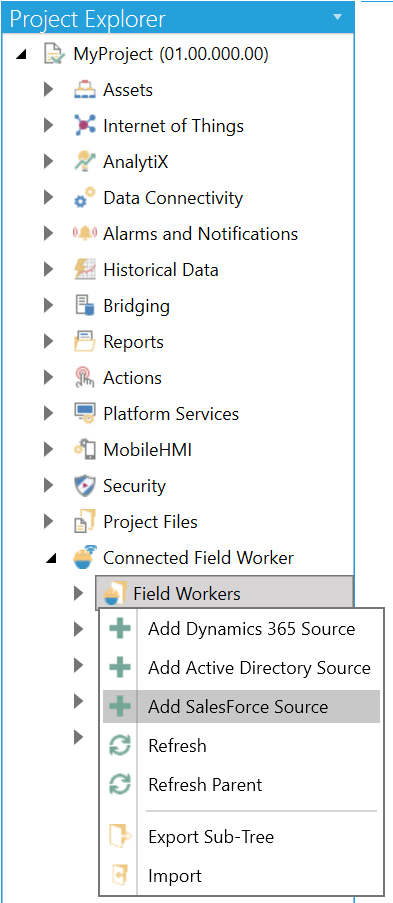Image resolution: width=393 pixels, height=903 pixels.
Task: Collapse the Connected Field Worker node
Action: (x=51, y=559)
